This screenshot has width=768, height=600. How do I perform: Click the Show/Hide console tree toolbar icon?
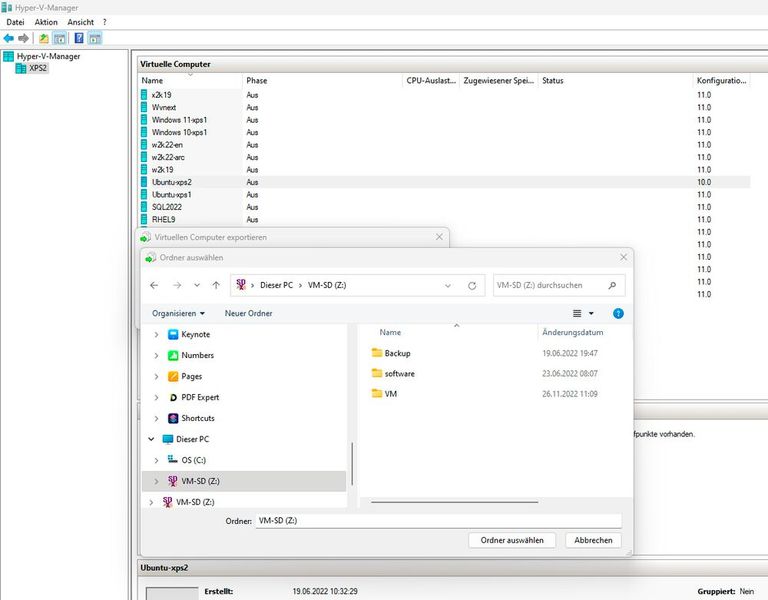click(59, 38)
